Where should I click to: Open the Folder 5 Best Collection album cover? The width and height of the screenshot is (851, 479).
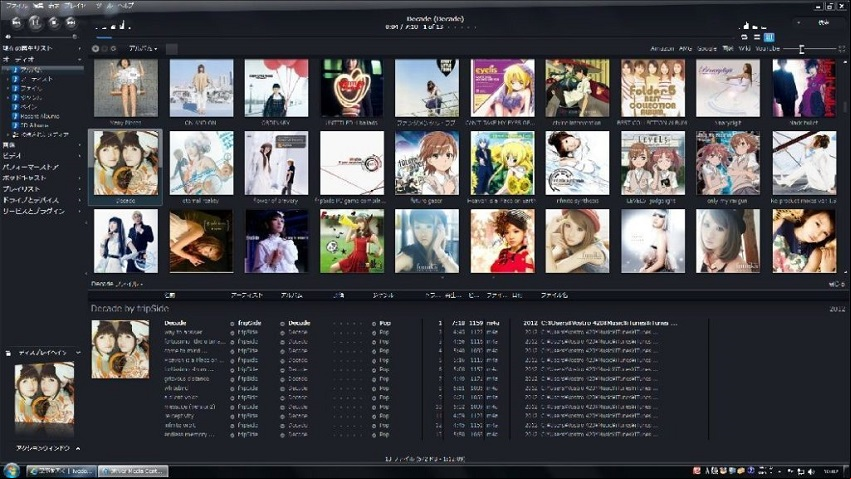[653, 88]
